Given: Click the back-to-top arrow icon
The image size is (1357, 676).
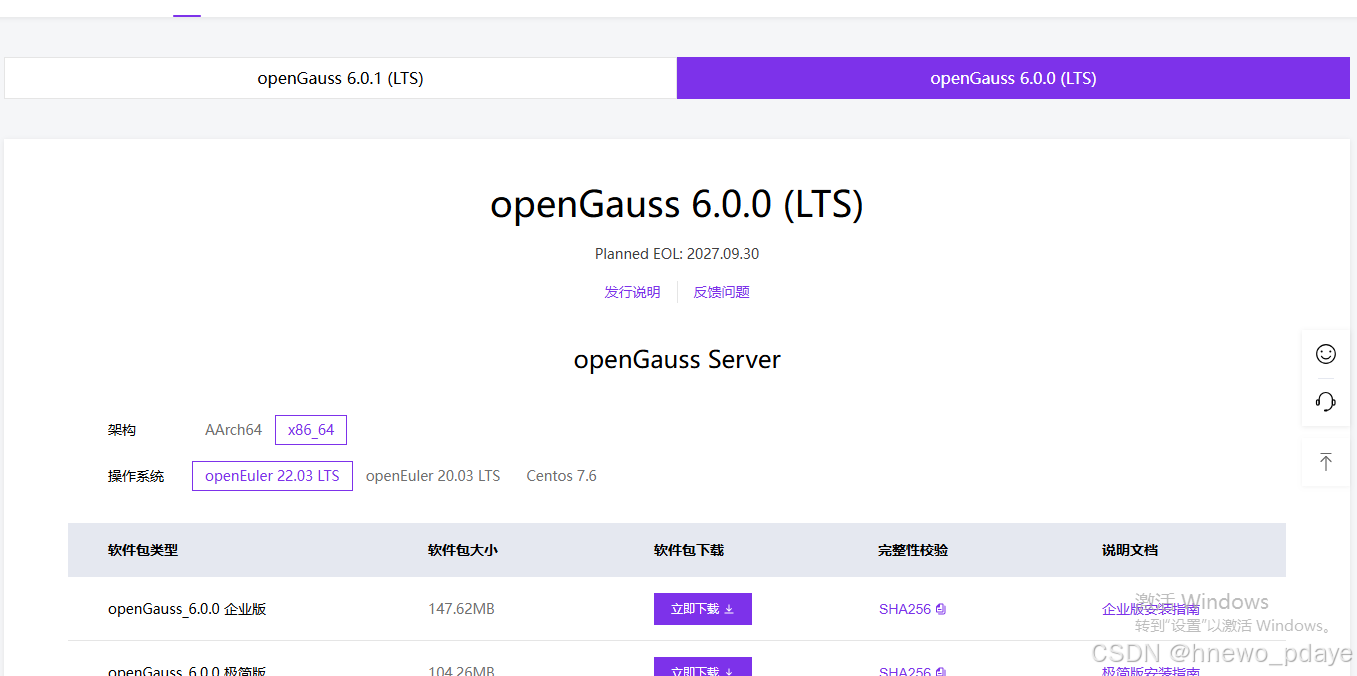Looking at the screenshot, I should pos(1326,462).
